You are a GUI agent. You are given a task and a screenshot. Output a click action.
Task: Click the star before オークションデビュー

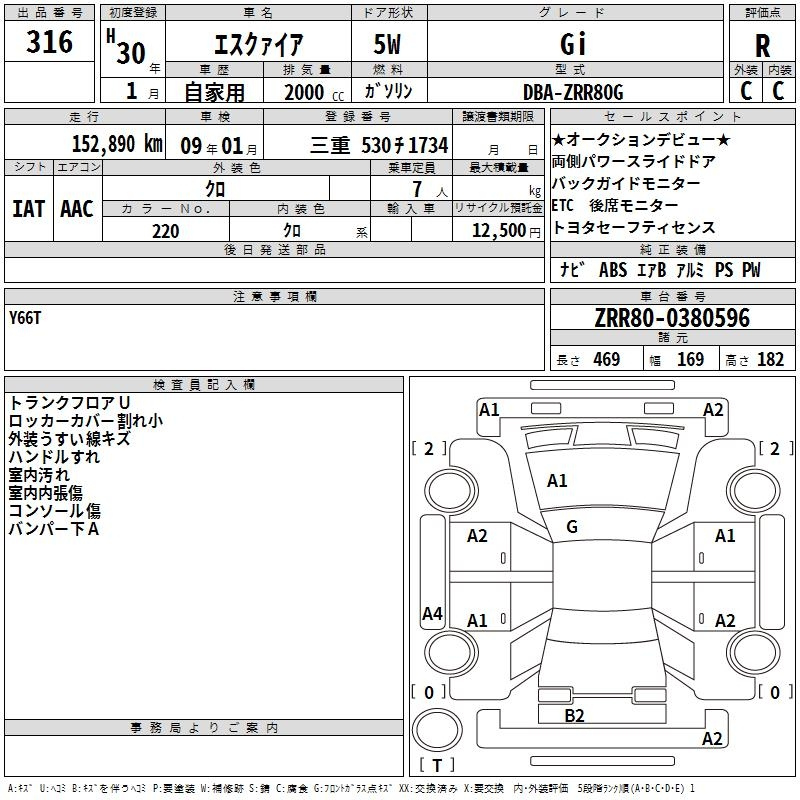pos(558,140)
